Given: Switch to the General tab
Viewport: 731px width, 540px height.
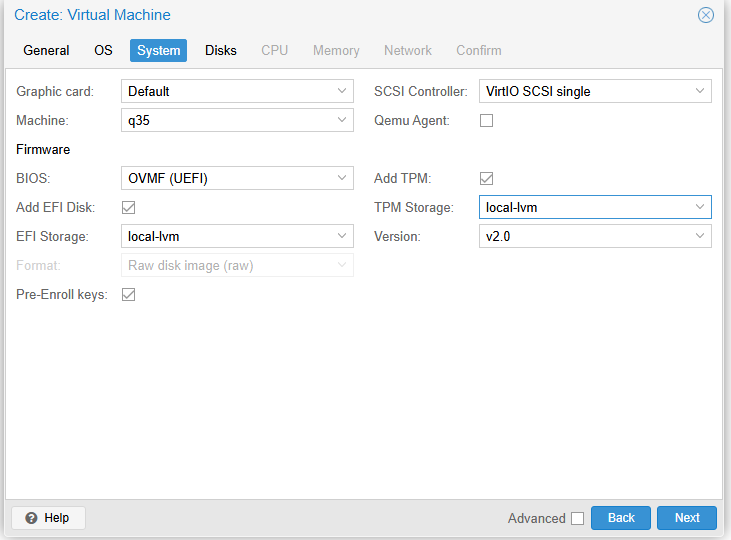Looking at the screenshot, I should (x=46, y=50).
